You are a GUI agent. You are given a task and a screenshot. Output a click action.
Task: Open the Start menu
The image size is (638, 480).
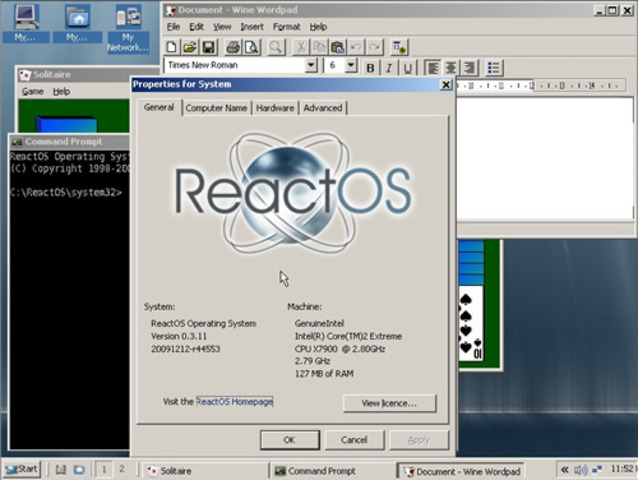point(22,469)
